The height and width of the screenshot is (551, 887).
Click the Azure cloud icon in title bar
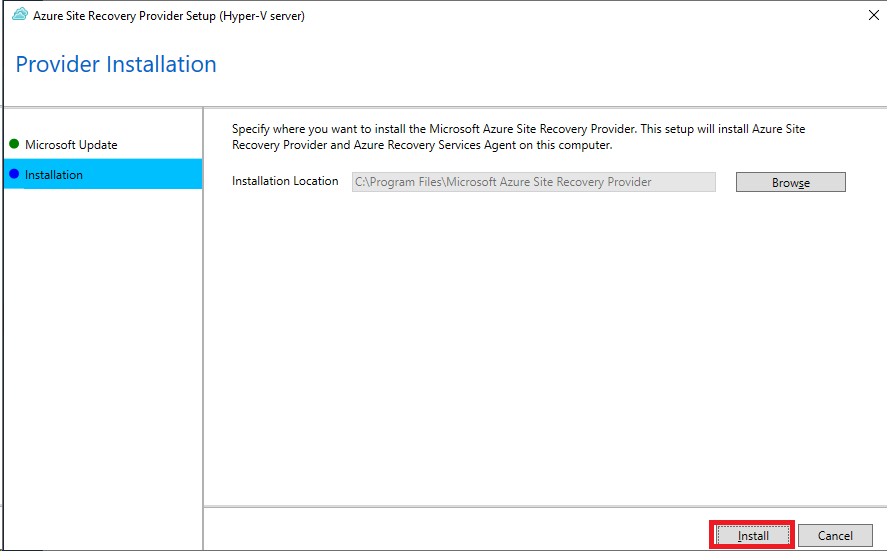(20, 15)
